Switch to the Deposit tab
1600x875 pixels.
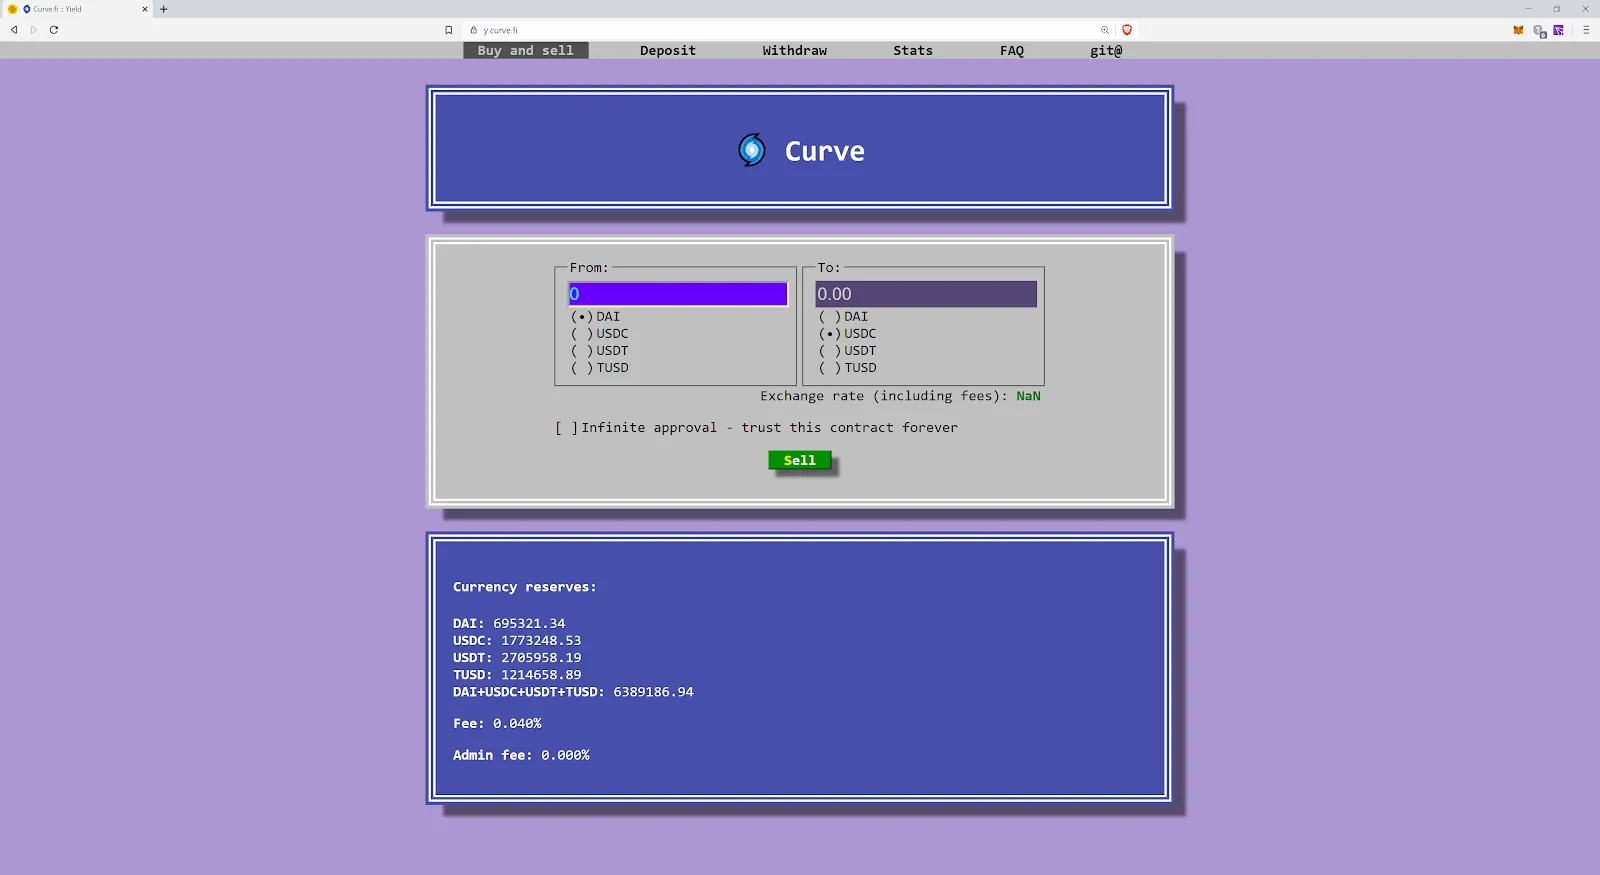point(668,51)
